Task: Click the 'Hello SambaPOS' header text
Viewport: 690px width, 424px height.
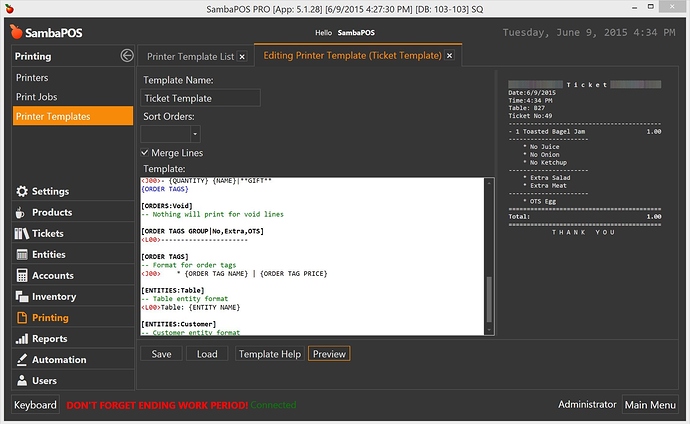Action: [x=345, y=33]
